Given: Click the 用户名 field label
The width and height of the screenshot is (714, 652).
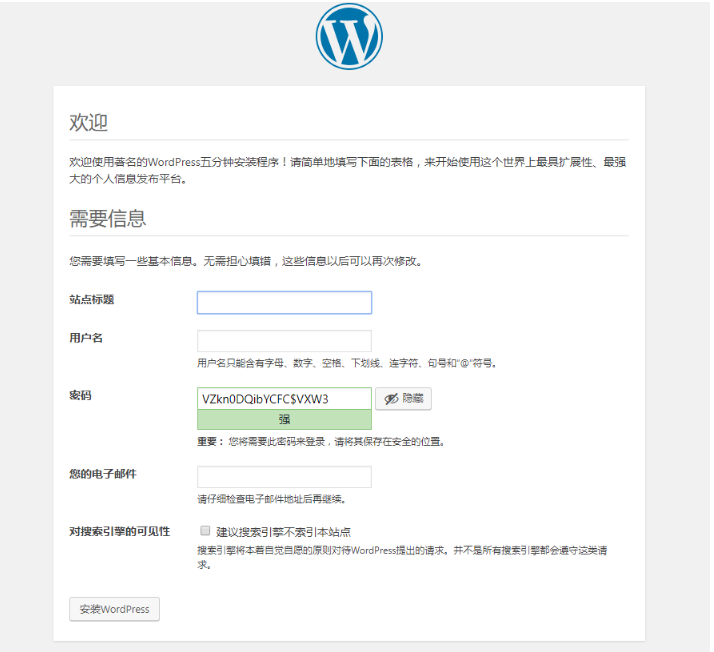Looking at the screenshot, I should click(86, 338).
